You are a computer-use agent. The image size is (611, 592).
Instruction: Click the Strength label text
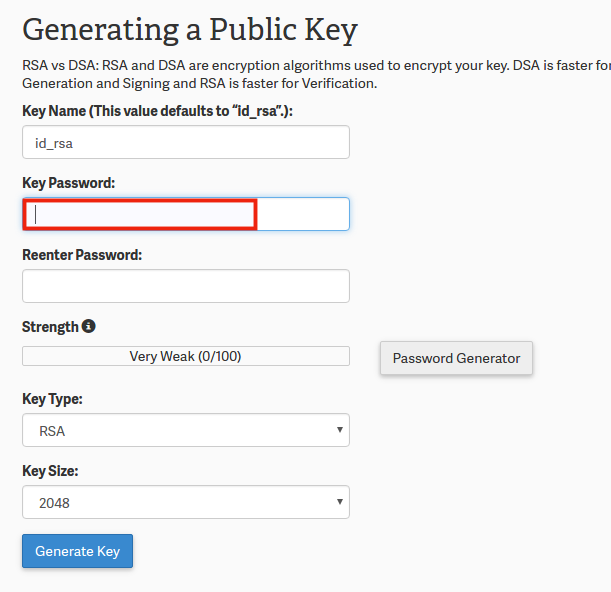point(50,327)
